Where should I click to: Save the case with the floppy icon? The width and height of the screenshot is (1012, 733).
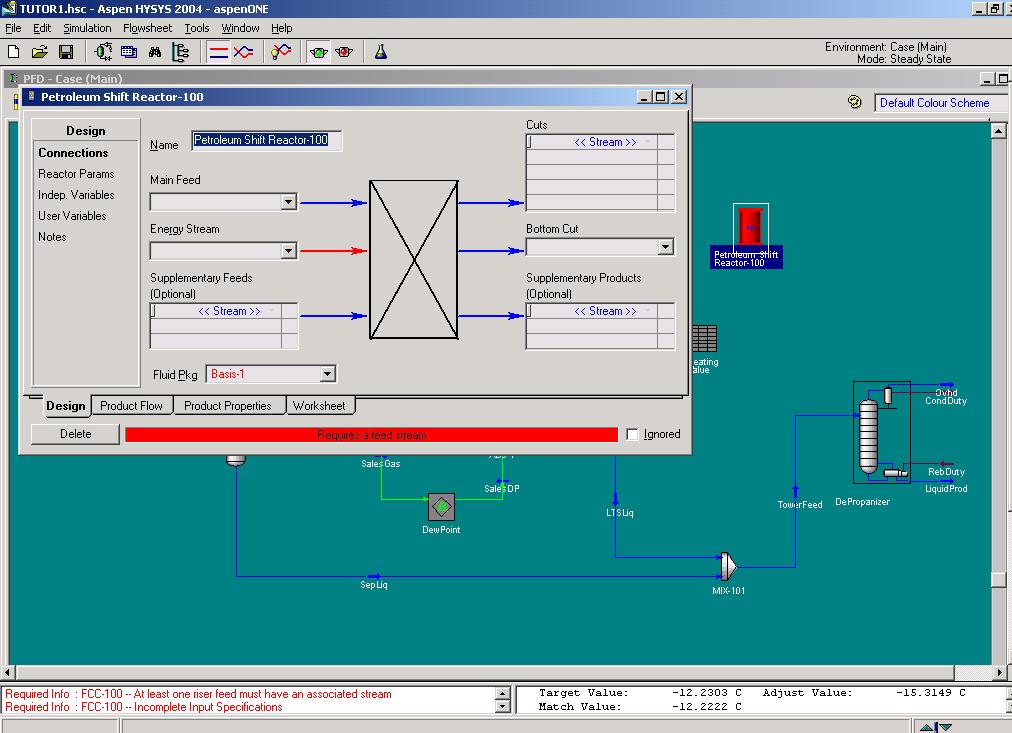(x=66, y=52)
